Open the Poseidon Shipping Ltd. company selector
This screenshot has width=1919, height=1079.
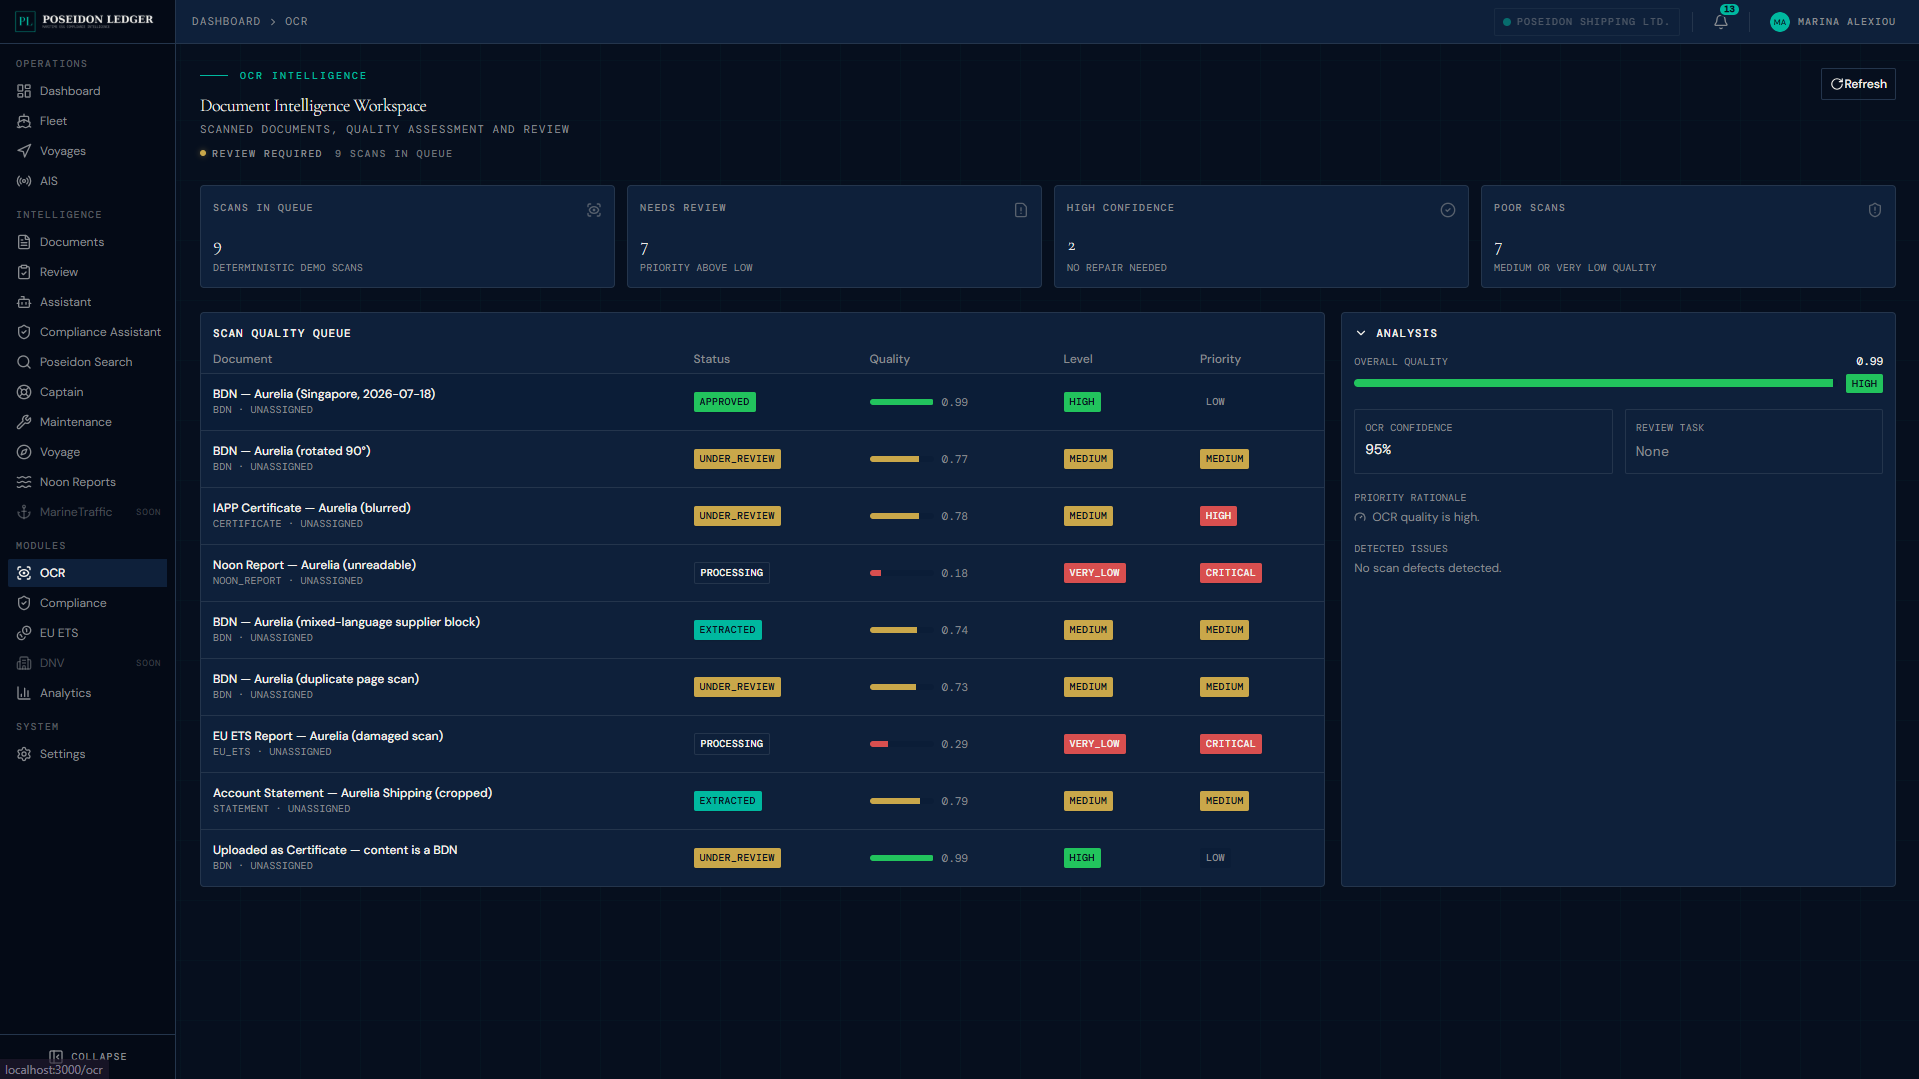coord(1586,22)
